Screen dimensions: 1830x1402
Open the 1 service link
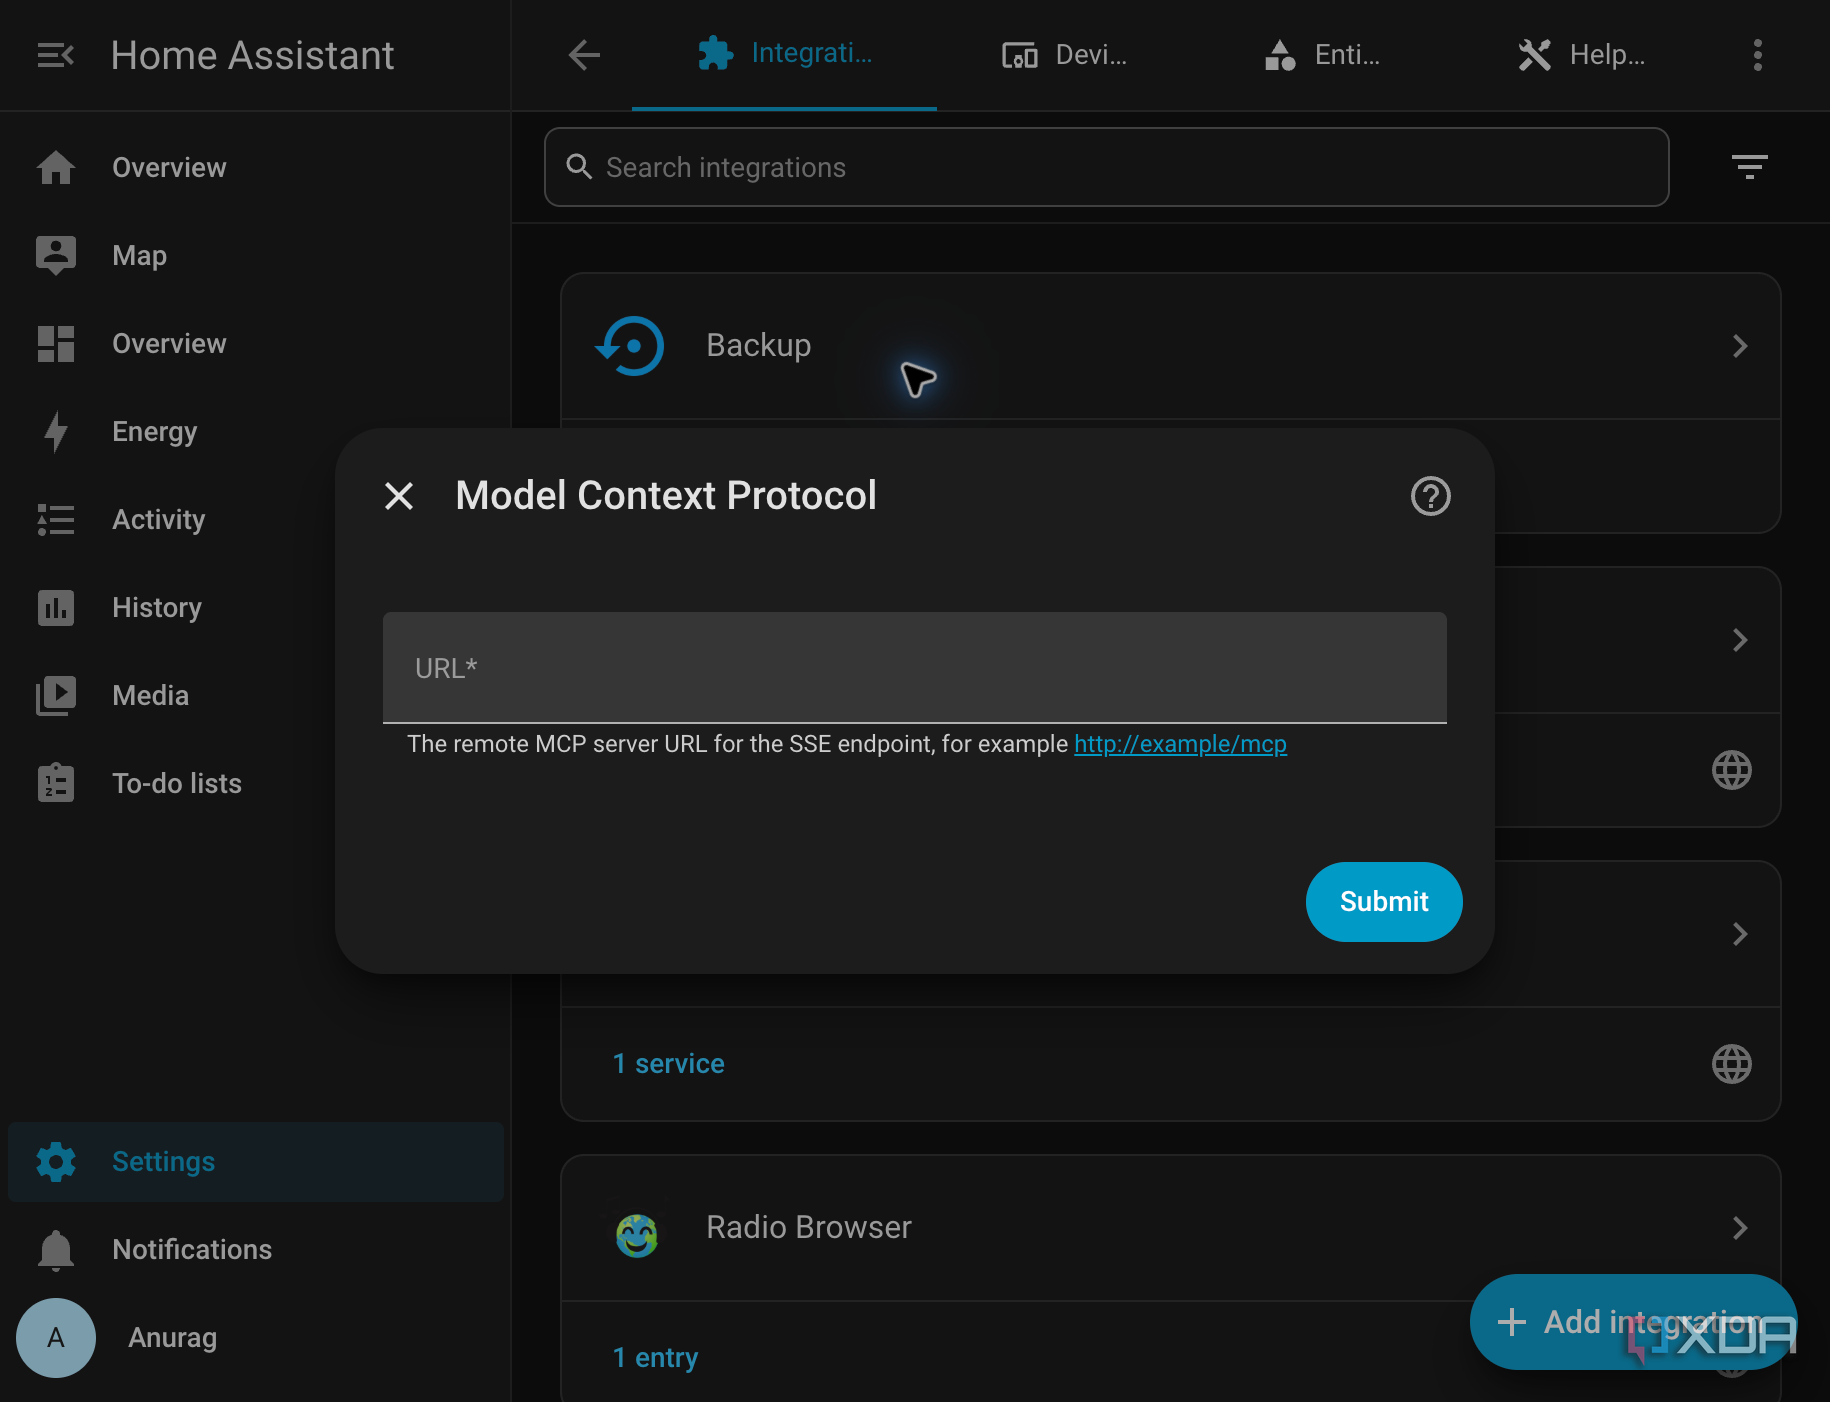pos(668,1064)
